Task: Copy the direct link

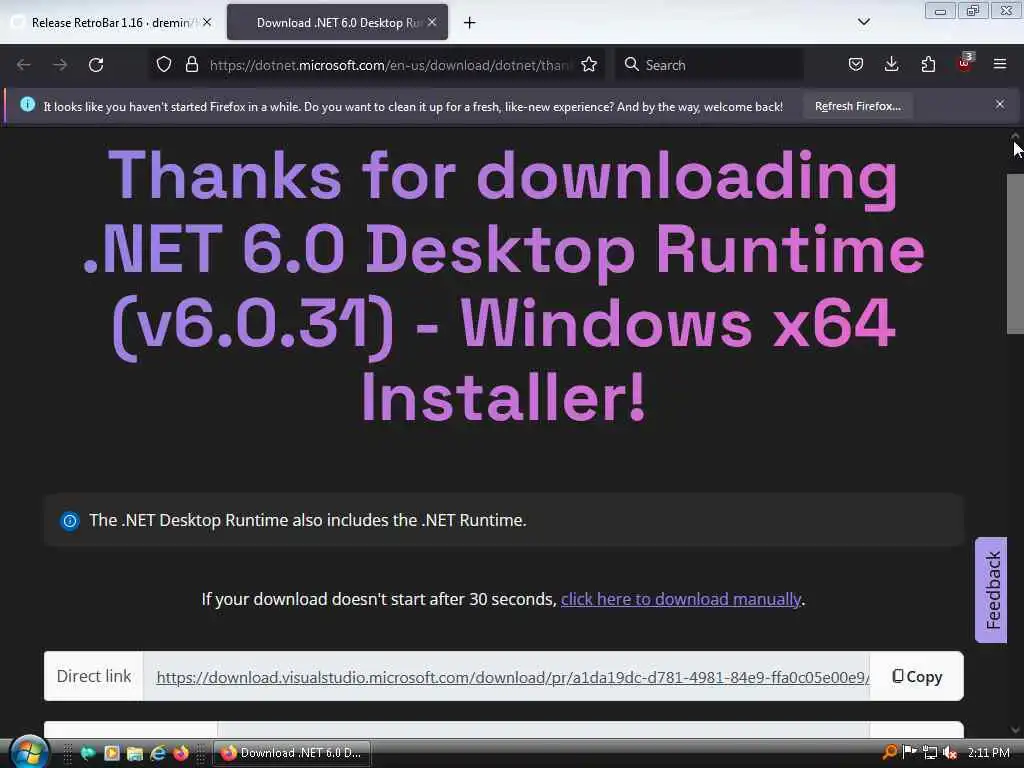Action: tap(917, 677)
